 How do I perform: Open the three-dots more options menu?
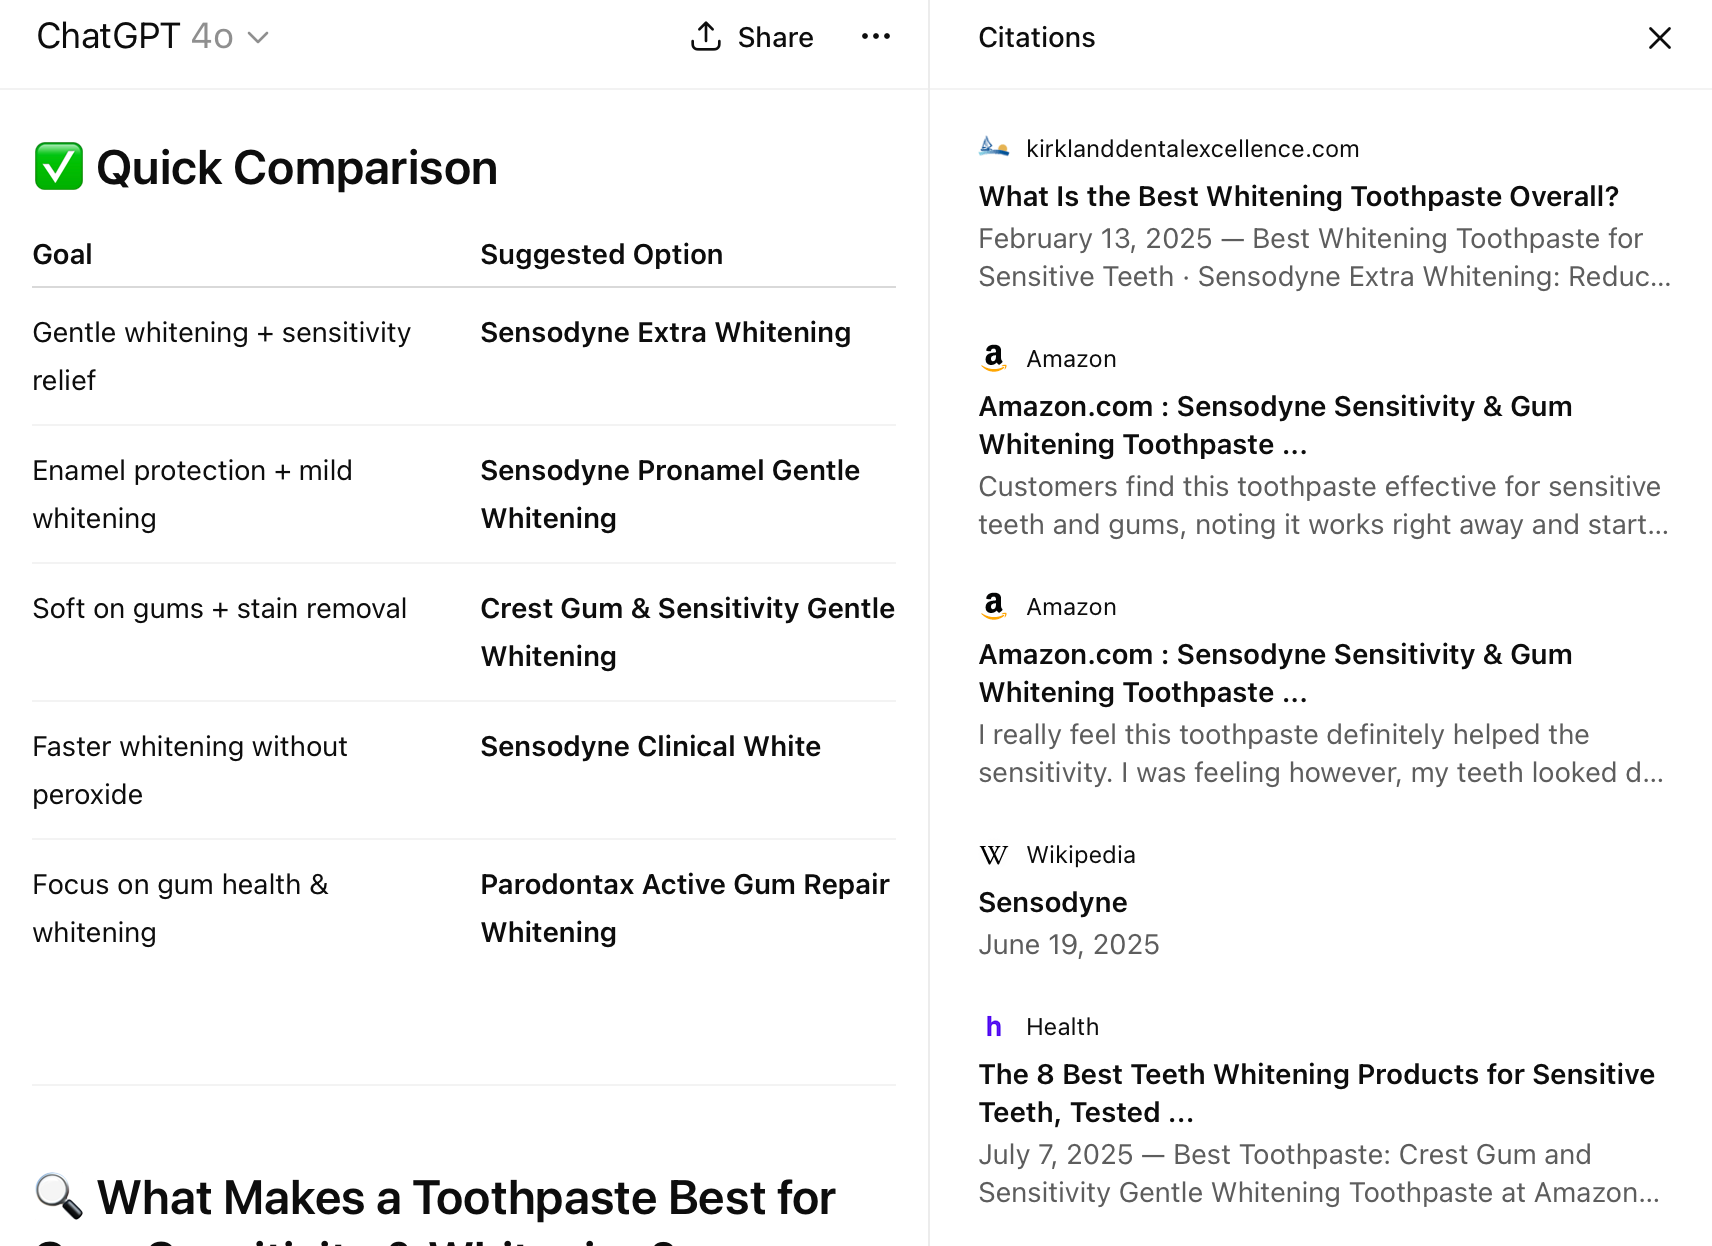(x=875, y=37)
